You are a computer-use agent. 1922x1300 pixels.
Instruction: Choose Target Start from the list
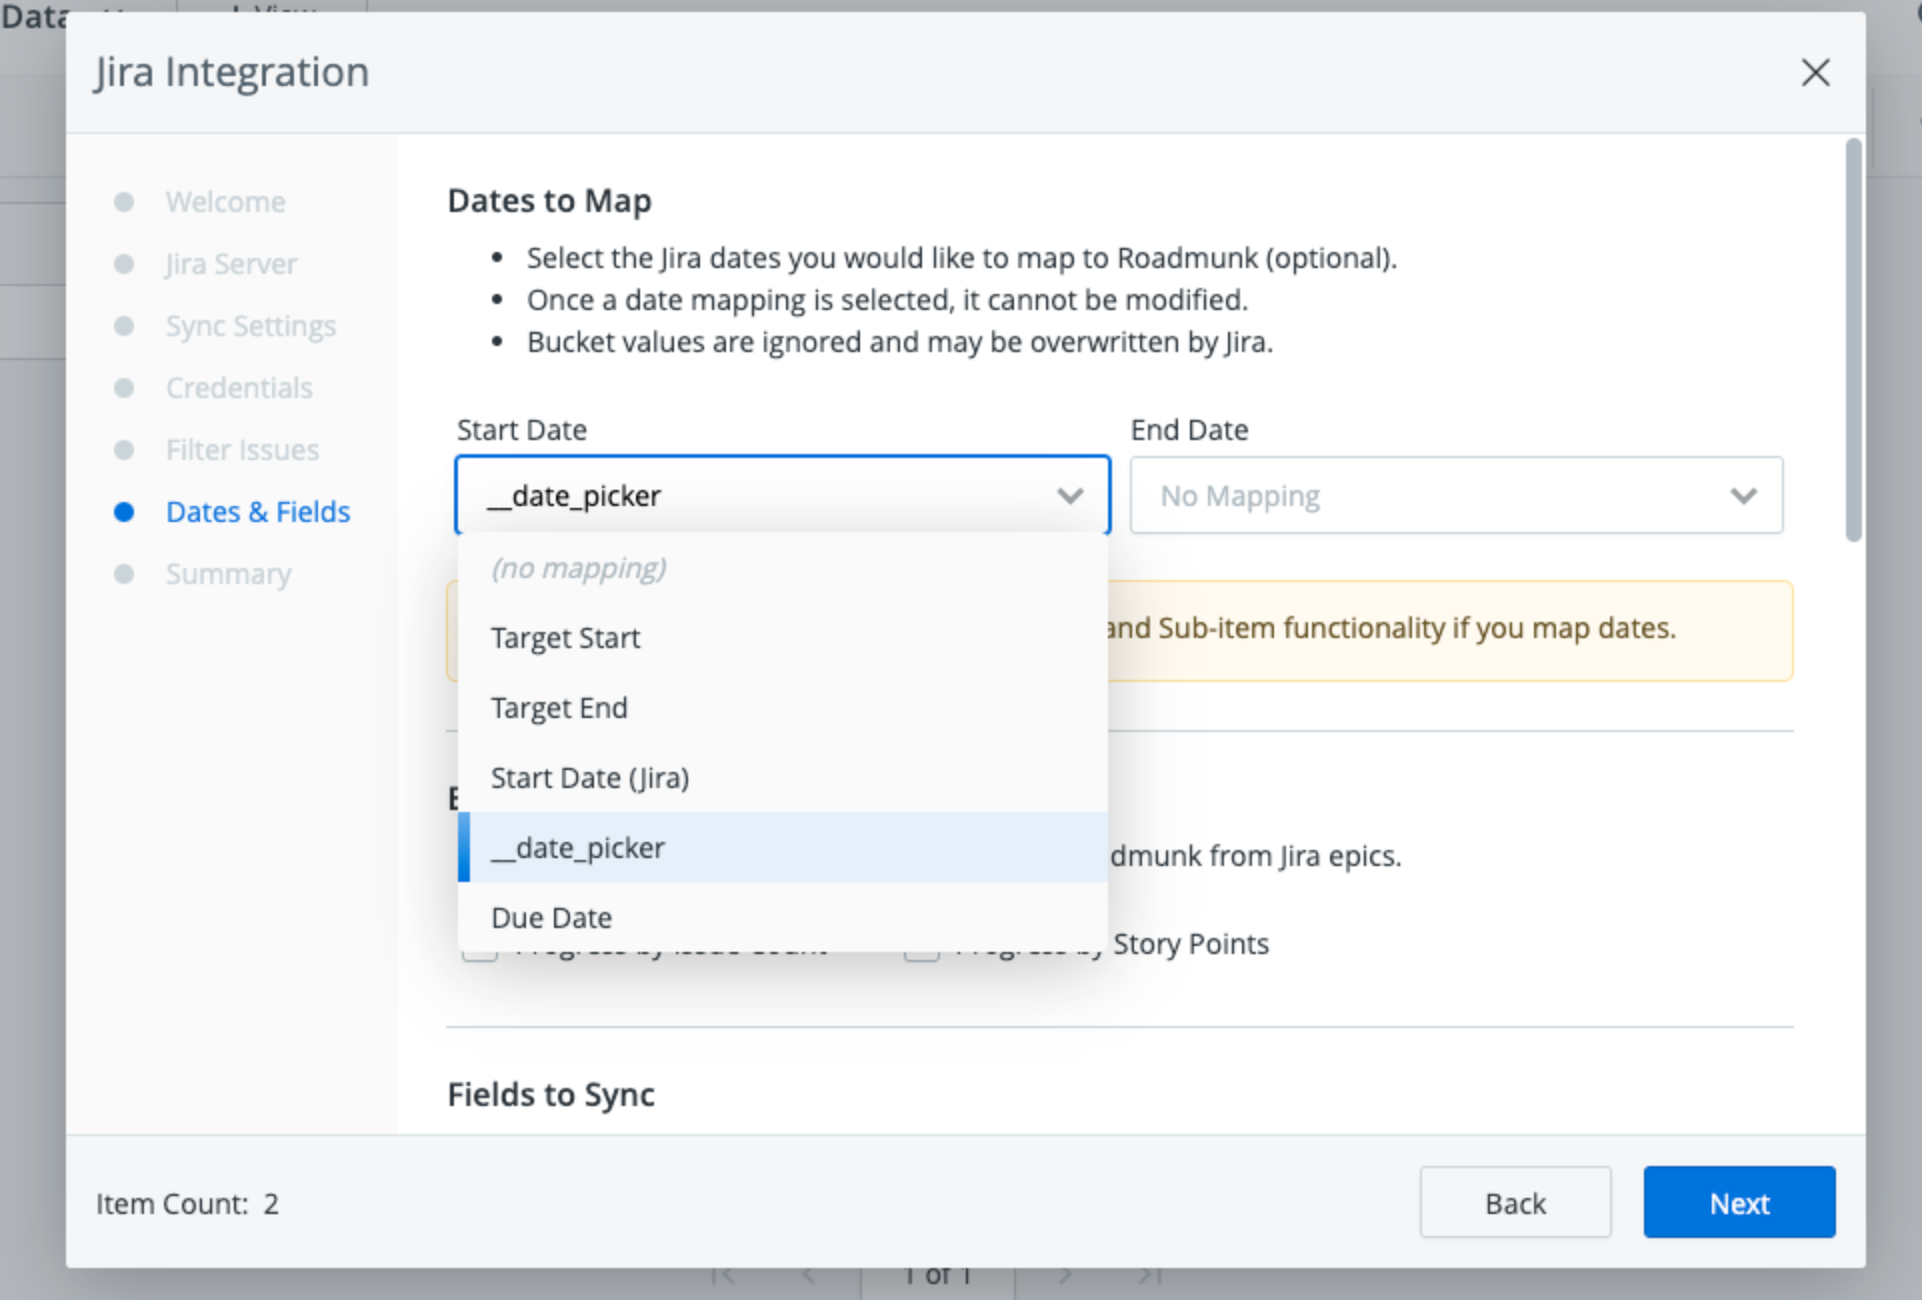click(x=782, y=638)
